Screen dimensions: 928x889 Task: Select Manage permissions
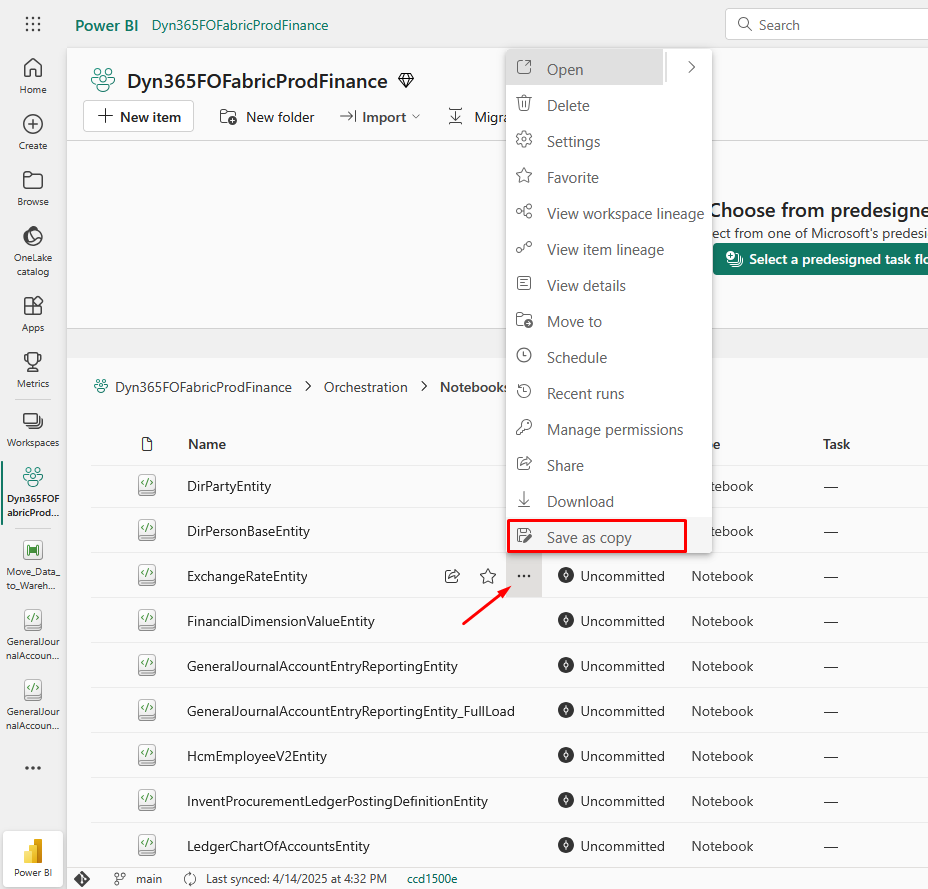[x=609, y=430]
